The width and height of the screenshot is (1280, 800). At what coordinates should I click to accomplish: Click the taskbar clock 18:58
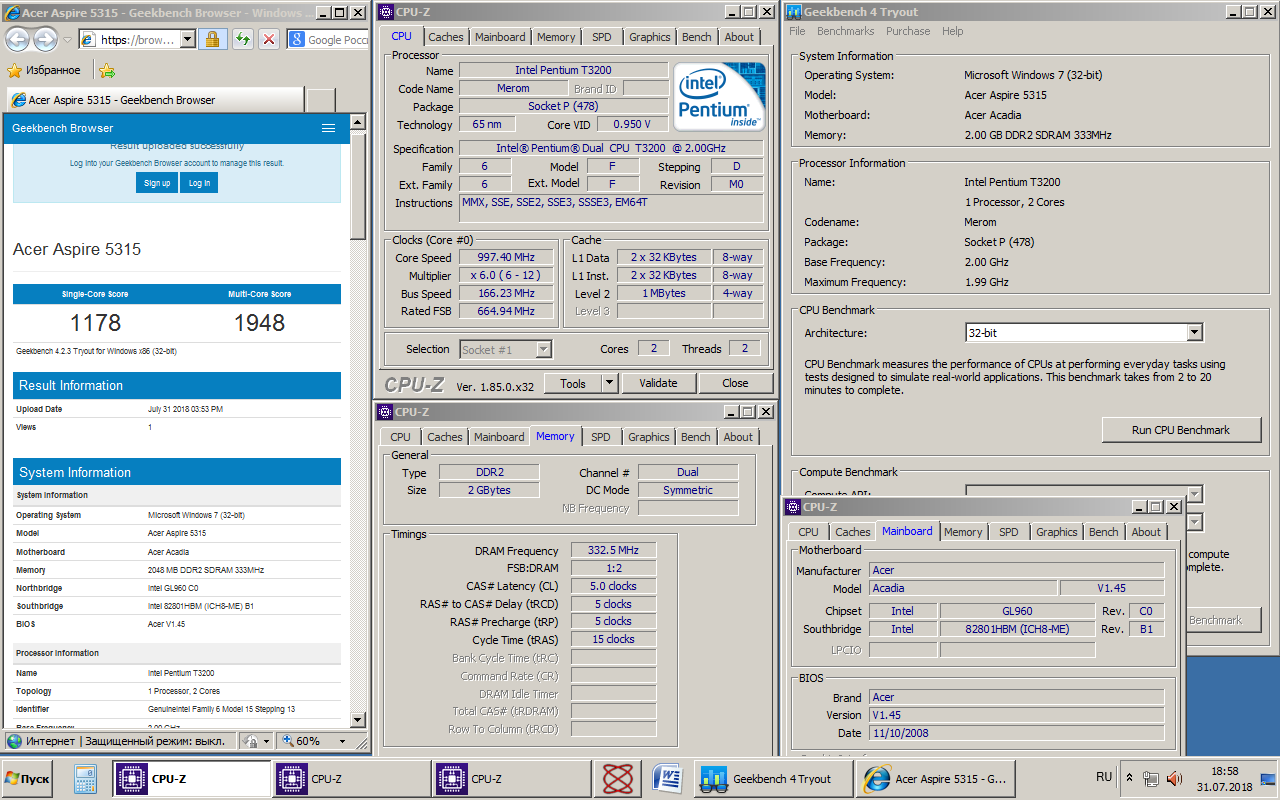click(1224, 771)
